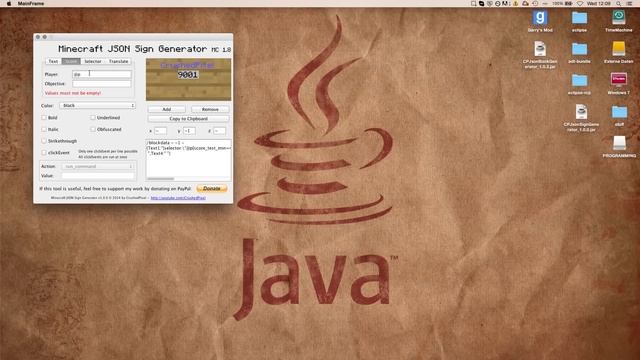The height and width of the screenshot is (360, 640).
Task: Click the clickEvent Value input field
Action: 98,176
